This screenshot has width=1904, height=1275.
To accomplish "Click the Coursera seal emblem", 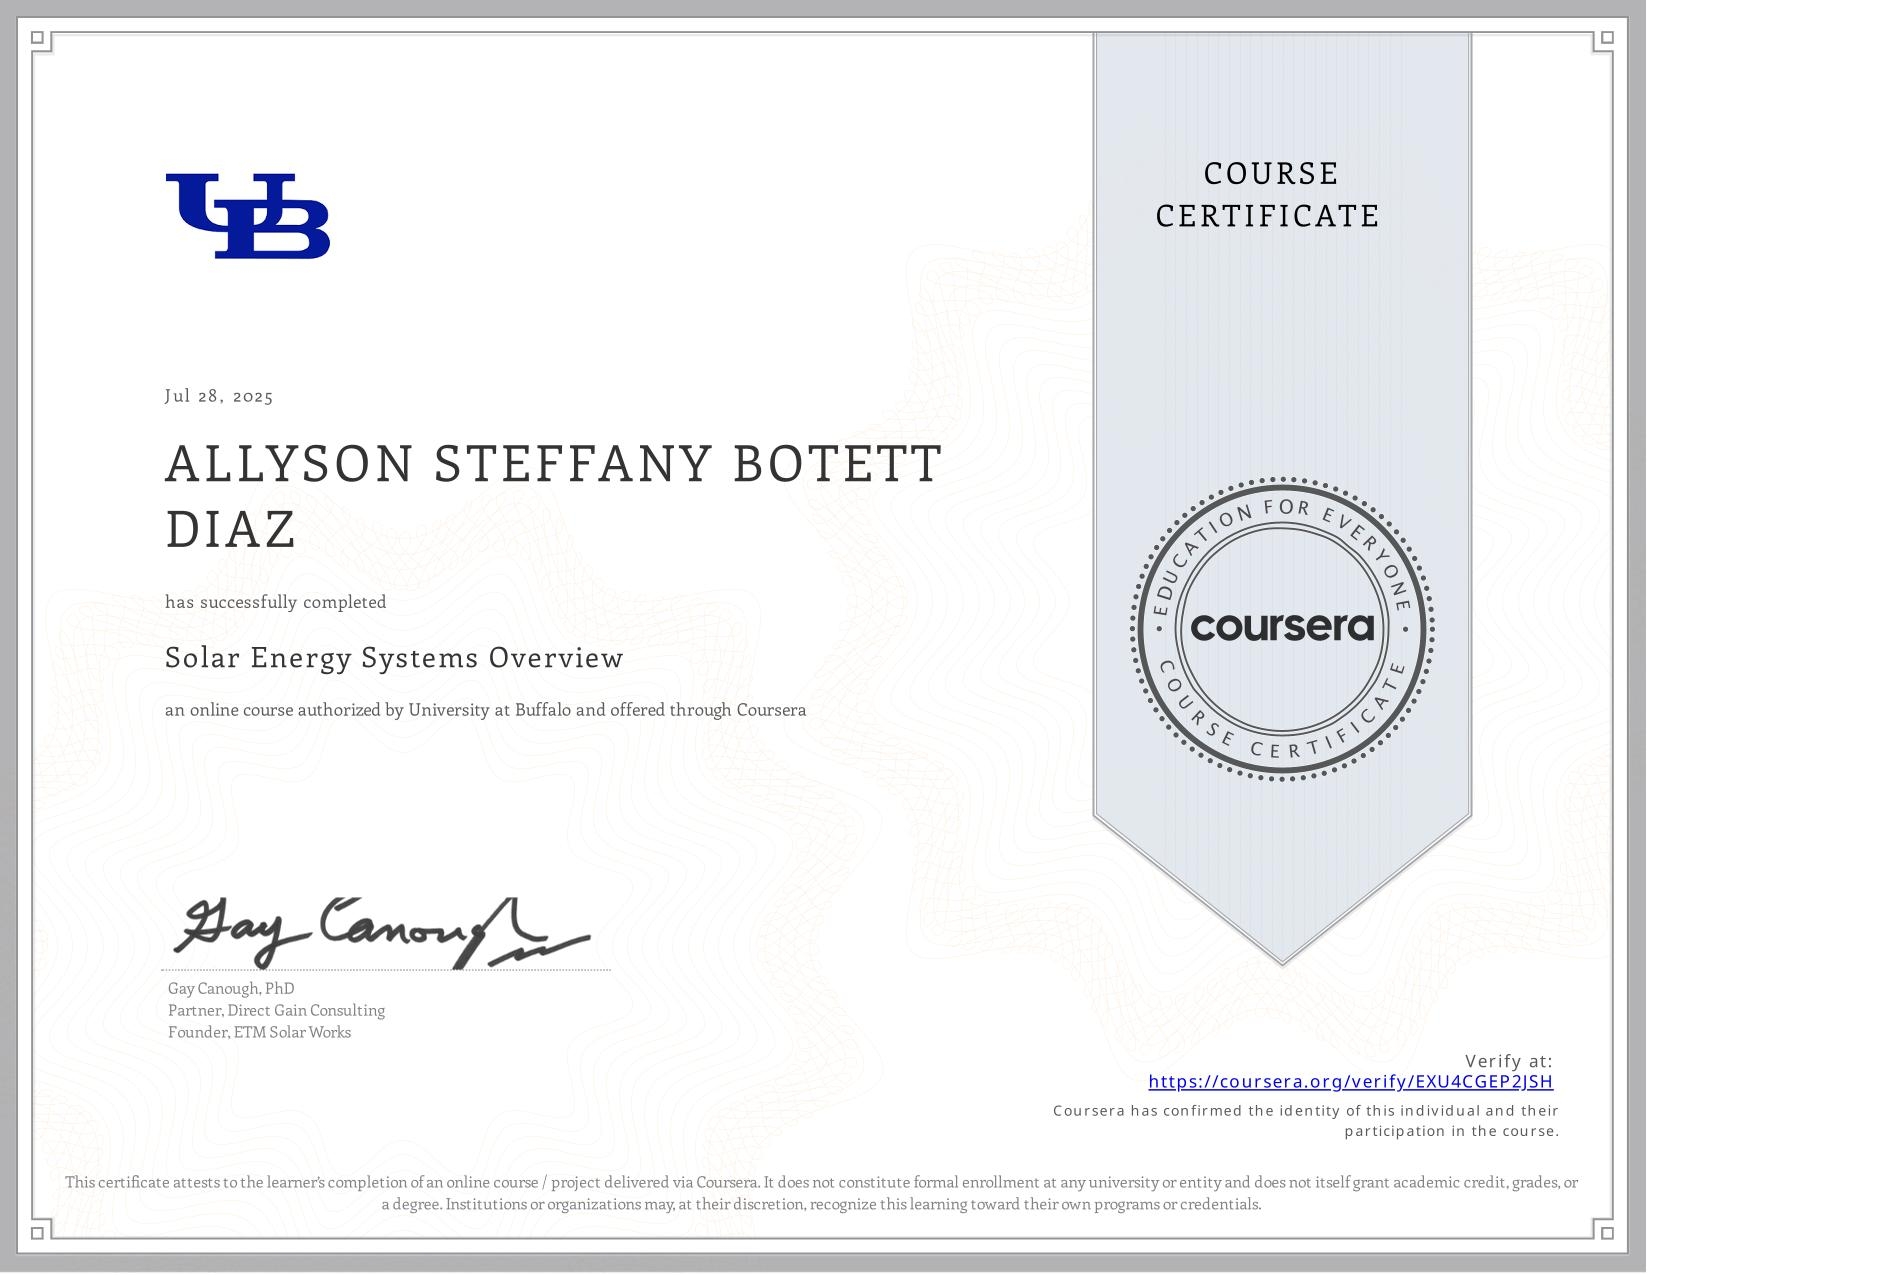I will [1282, 628].
